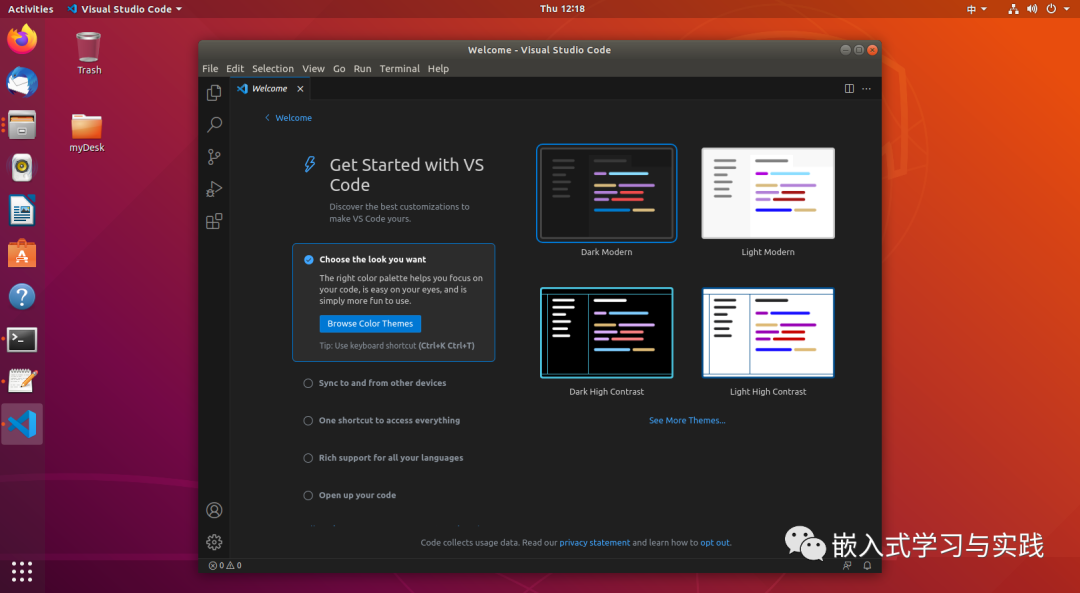Click the errors and warnings status bar indicator
Image resolution: width=1080 pixels, height=593 pixels.
point(224,565)
